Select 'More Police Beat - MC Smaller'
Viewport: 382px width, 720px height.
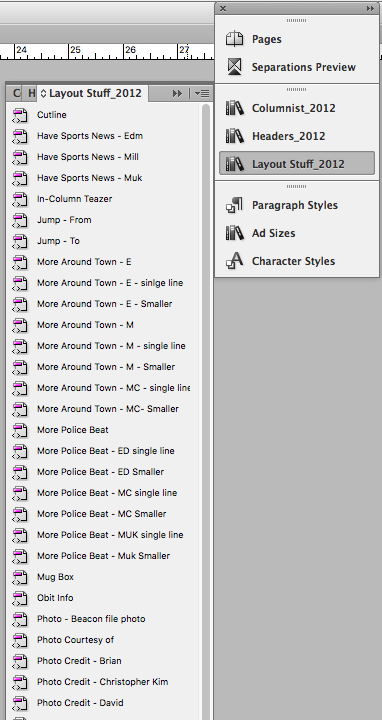pos(101,514)
